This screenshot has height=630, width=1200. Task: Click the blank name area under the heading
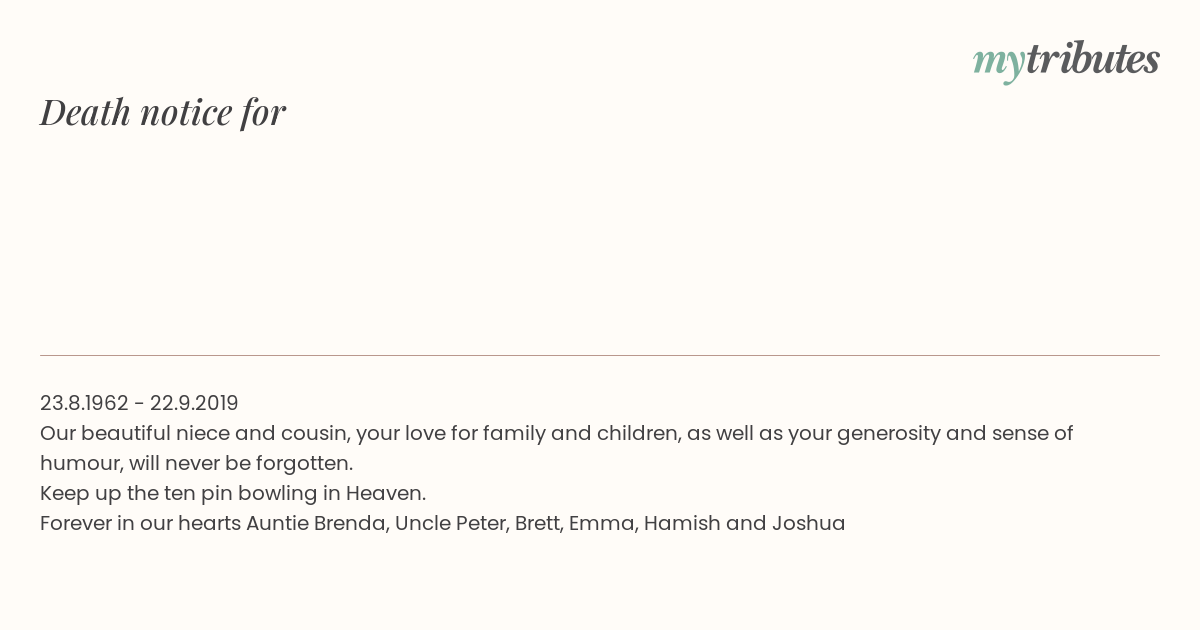[600, 240]
